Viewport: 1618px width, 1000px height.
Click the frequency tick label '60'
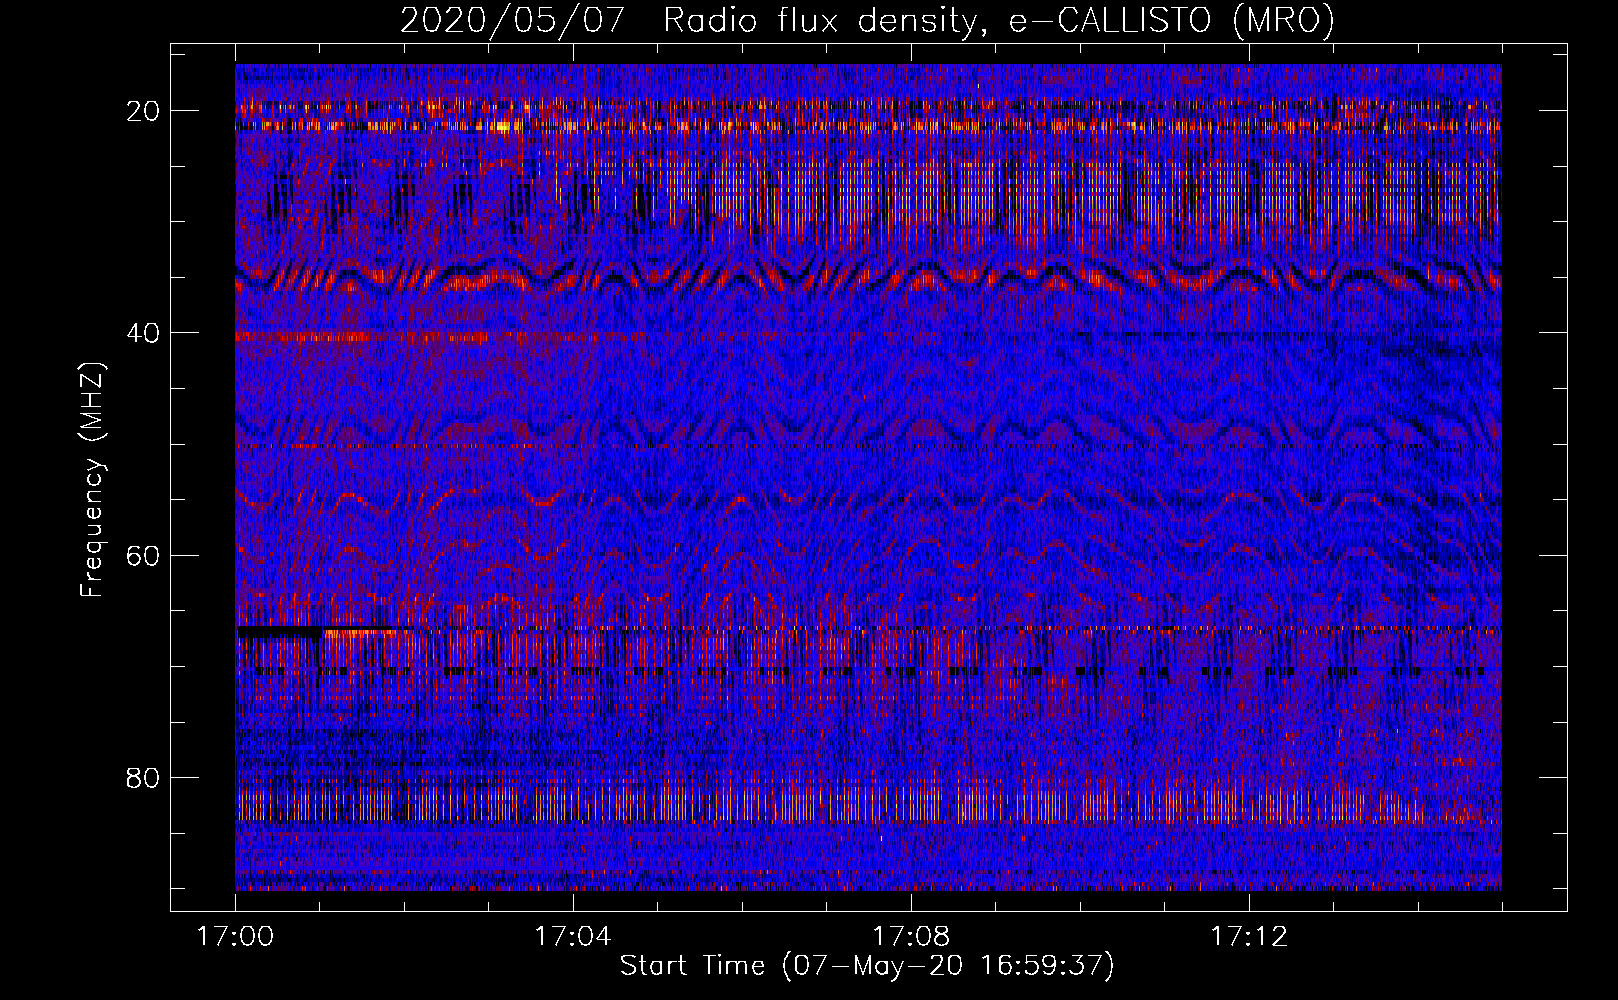pos(143,555)
